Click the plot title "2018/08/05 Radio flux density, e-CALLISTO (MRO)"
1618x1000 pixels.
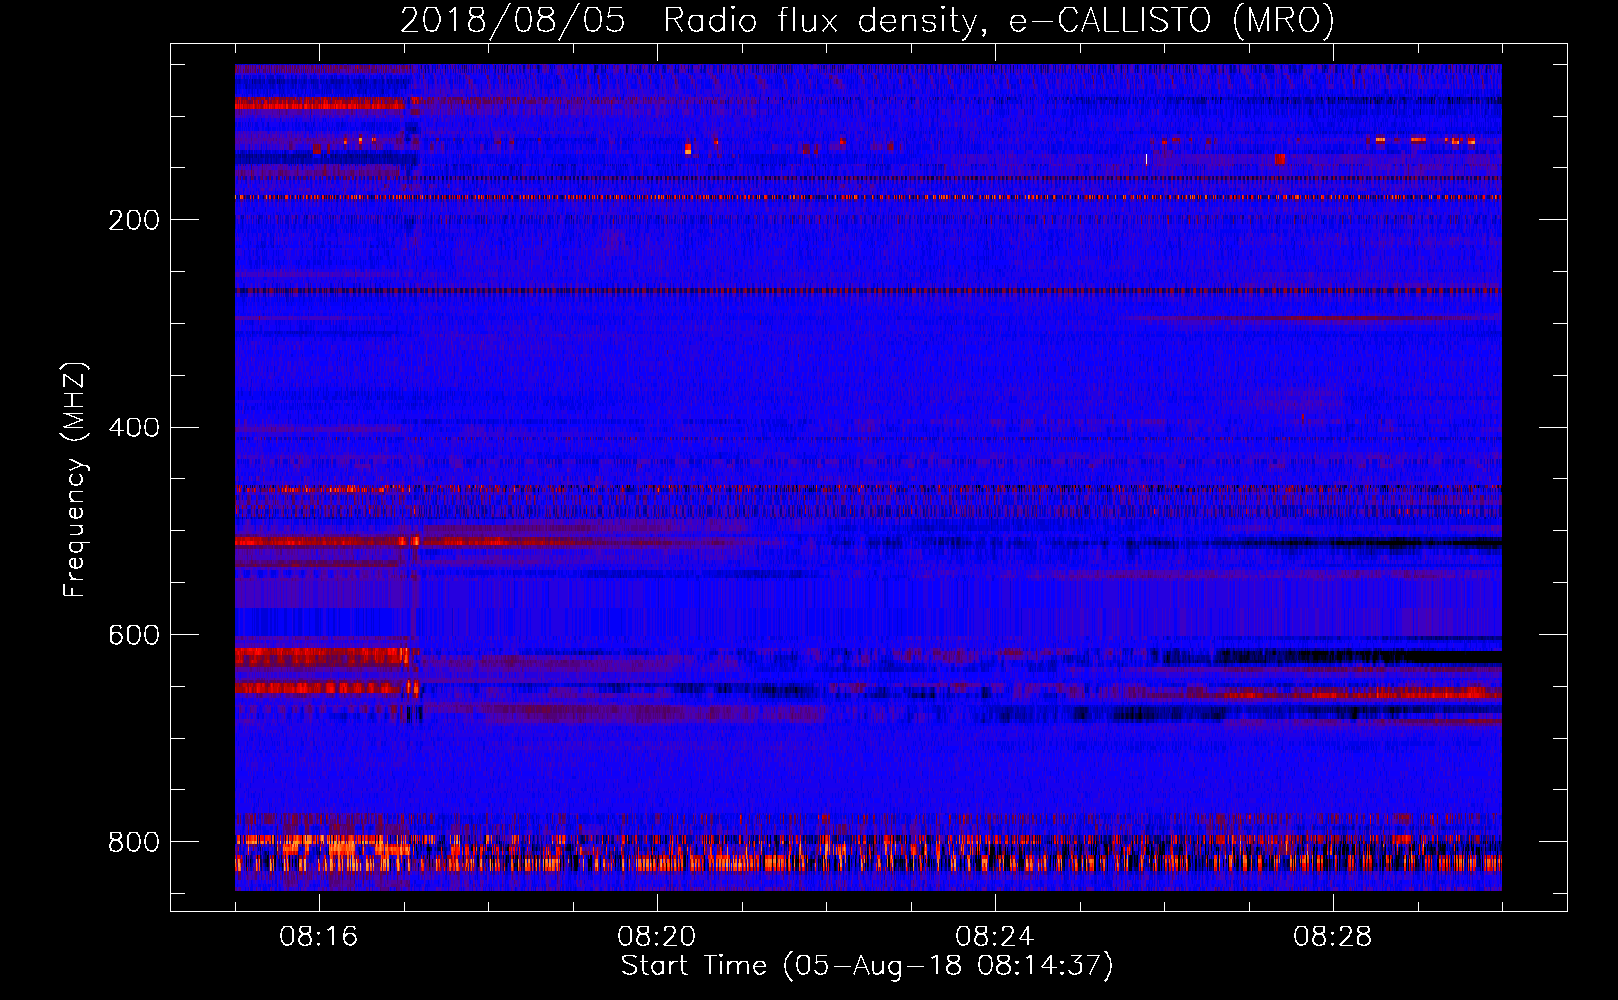coord(867,21)
